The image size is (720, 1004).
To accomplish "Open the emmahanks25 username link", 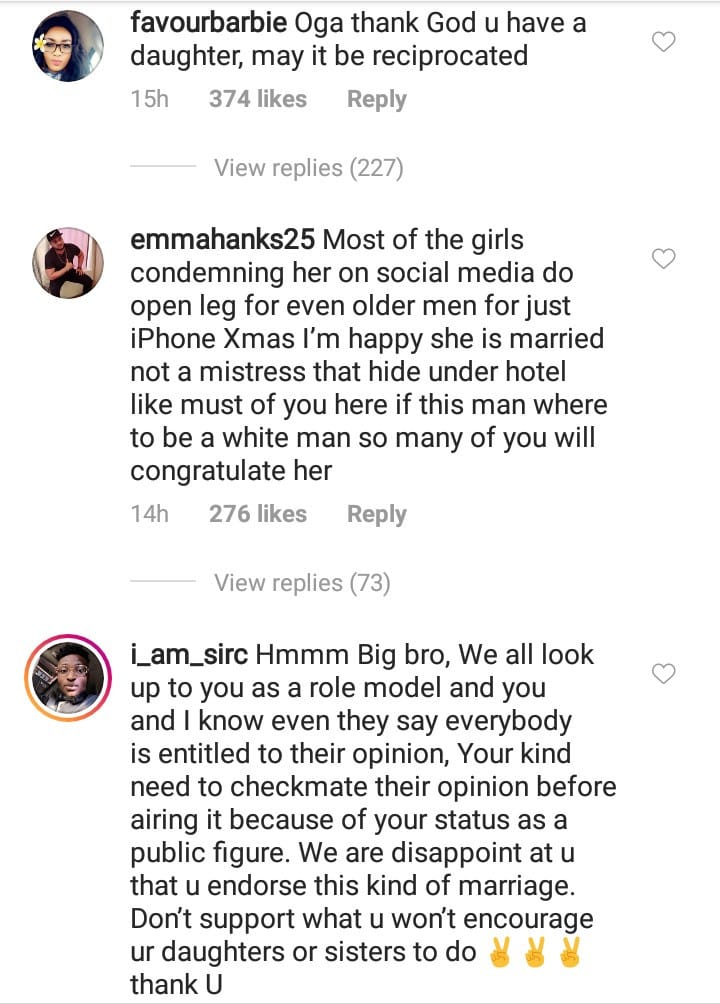I will [223, 241].
